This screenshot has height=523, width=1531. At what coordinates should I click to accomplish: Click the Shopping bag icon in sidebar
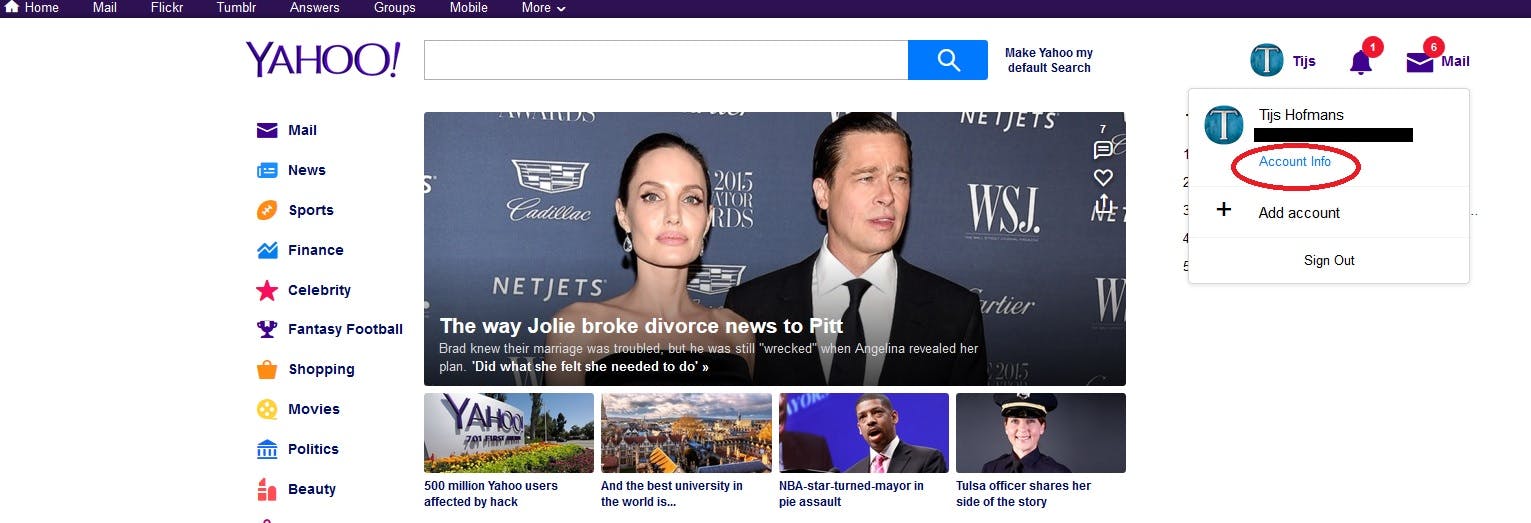click(x=267, y=369)
